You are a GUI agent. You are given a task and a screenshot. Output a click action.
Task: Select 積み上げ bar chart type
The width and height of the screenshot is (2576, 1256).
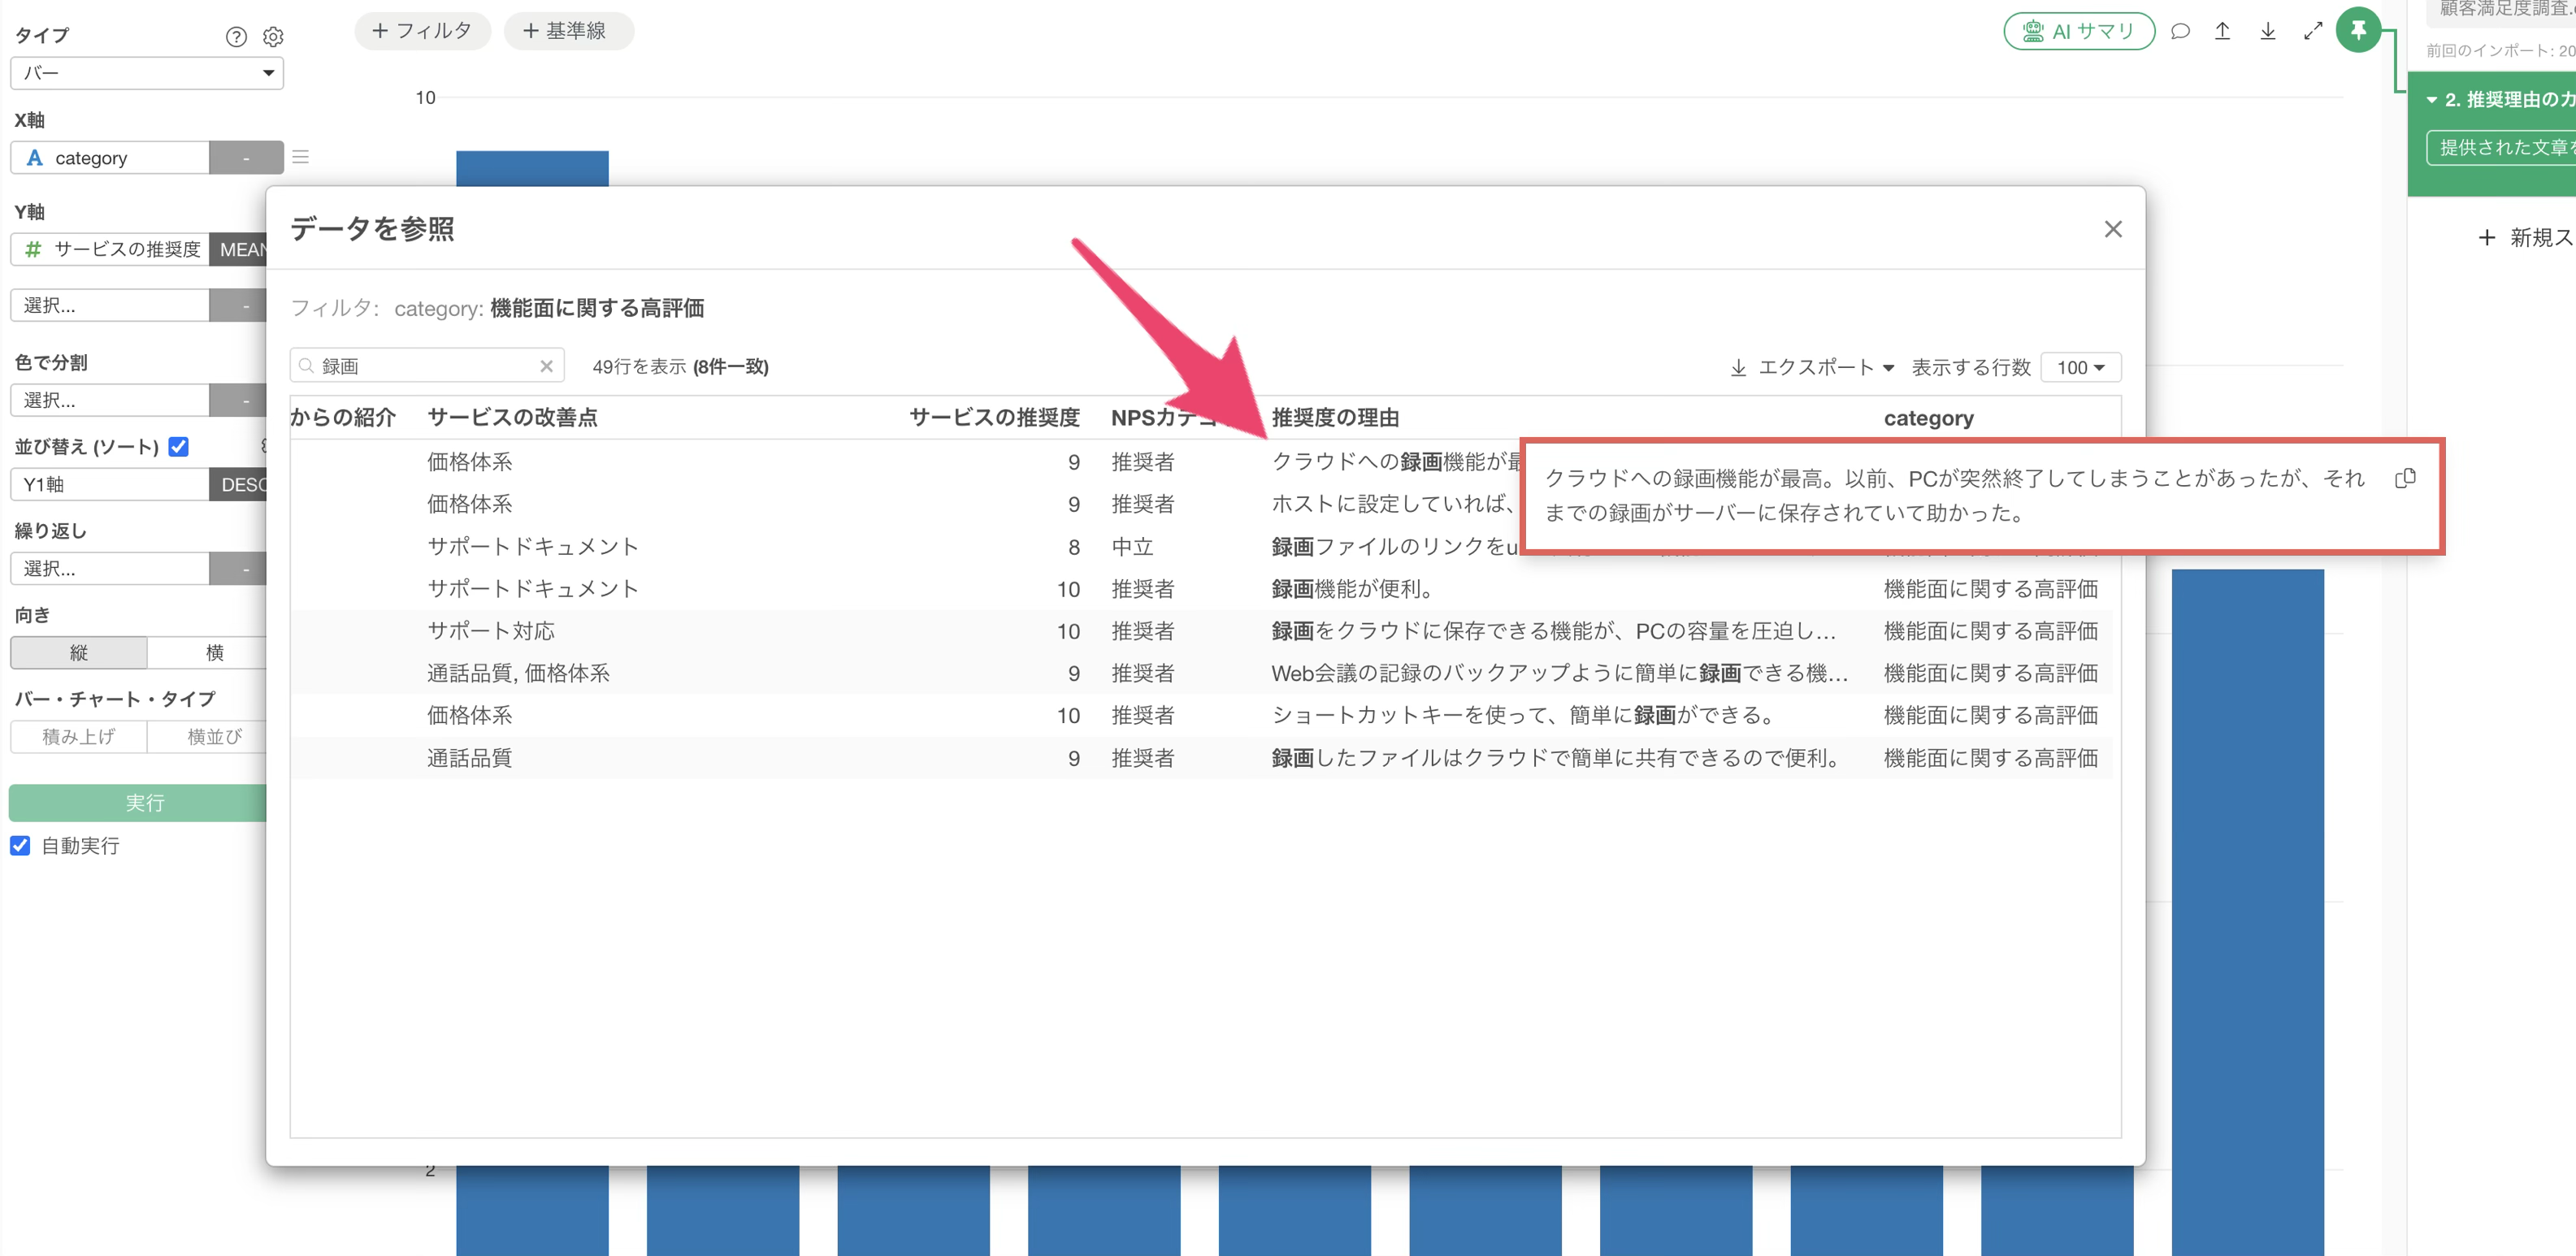[x=79, y=736]
